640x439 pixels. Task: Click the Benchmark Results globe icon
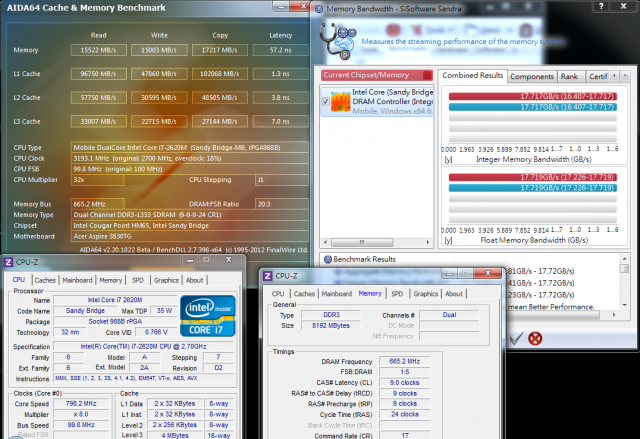[x=328, y=259]
